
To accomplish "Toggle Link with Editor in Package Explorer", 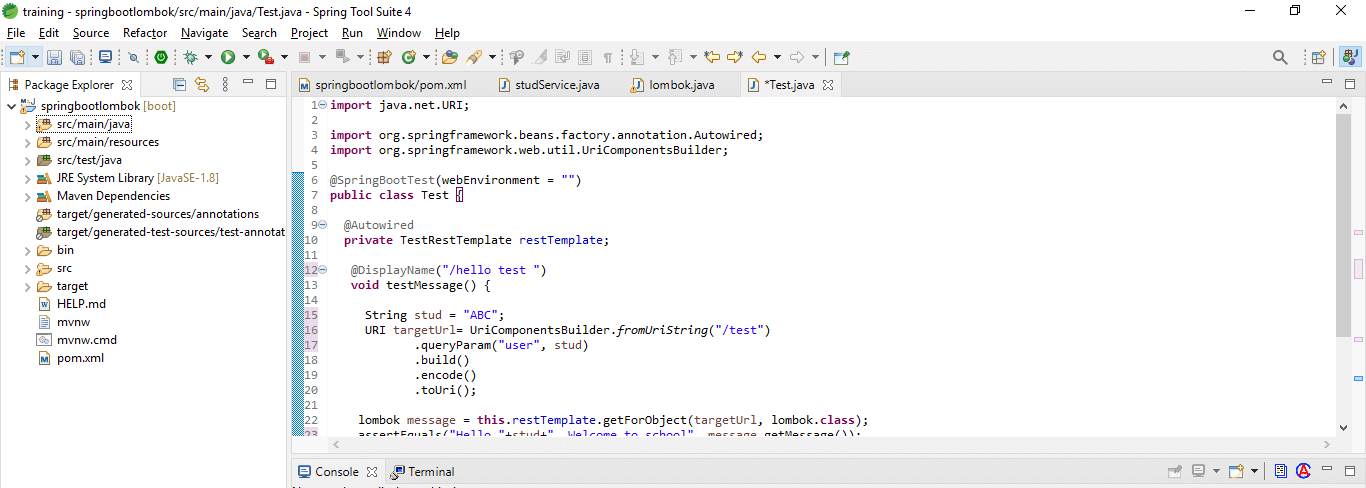I will pyautogui.click(x=202, y=84).
